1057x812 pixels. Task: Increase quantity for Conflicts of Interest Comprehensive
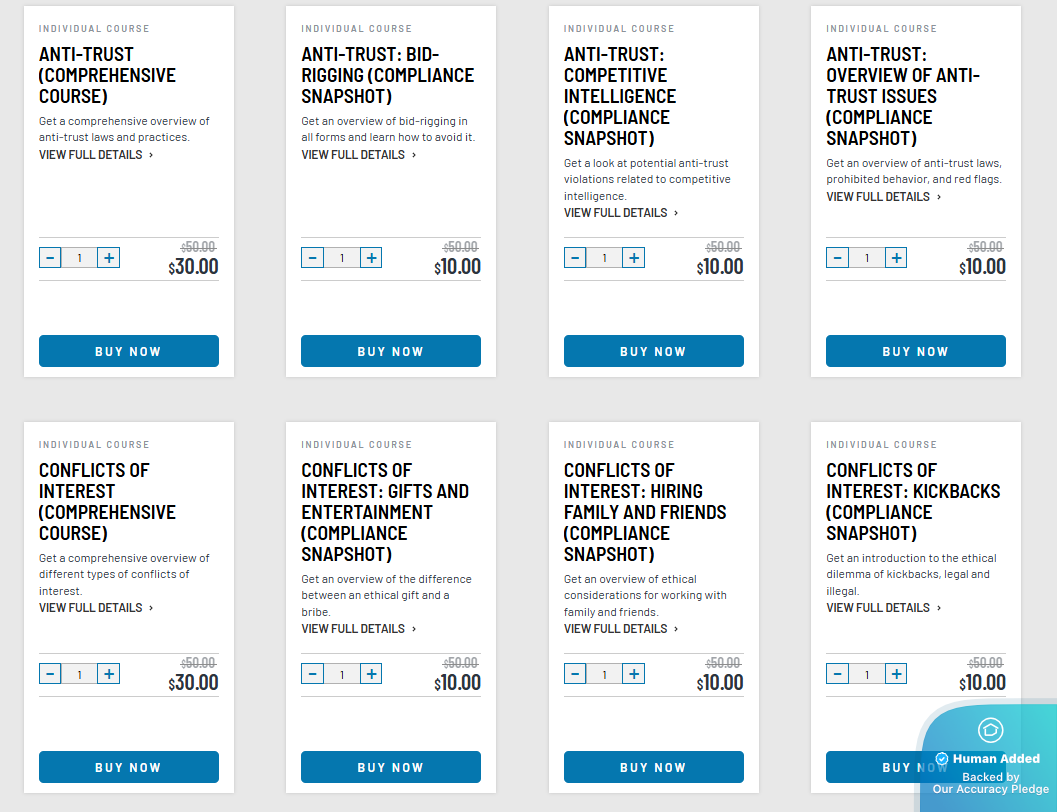pyautogui.click(x=109, y=674)
